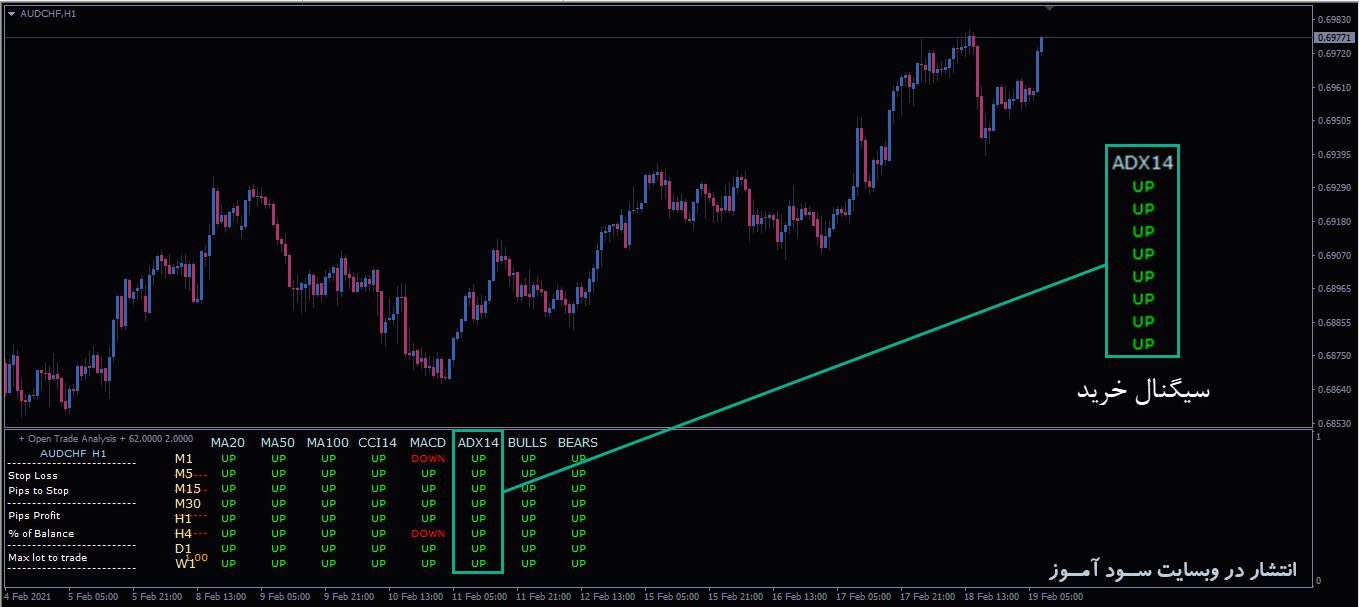
Task: Click the MACD column header
Action: click(x=428, y=442)
